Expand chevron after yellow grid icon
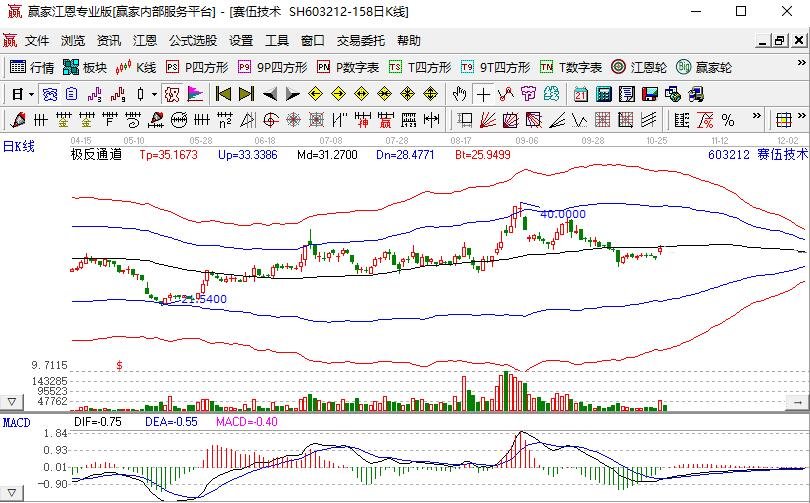 802,116
